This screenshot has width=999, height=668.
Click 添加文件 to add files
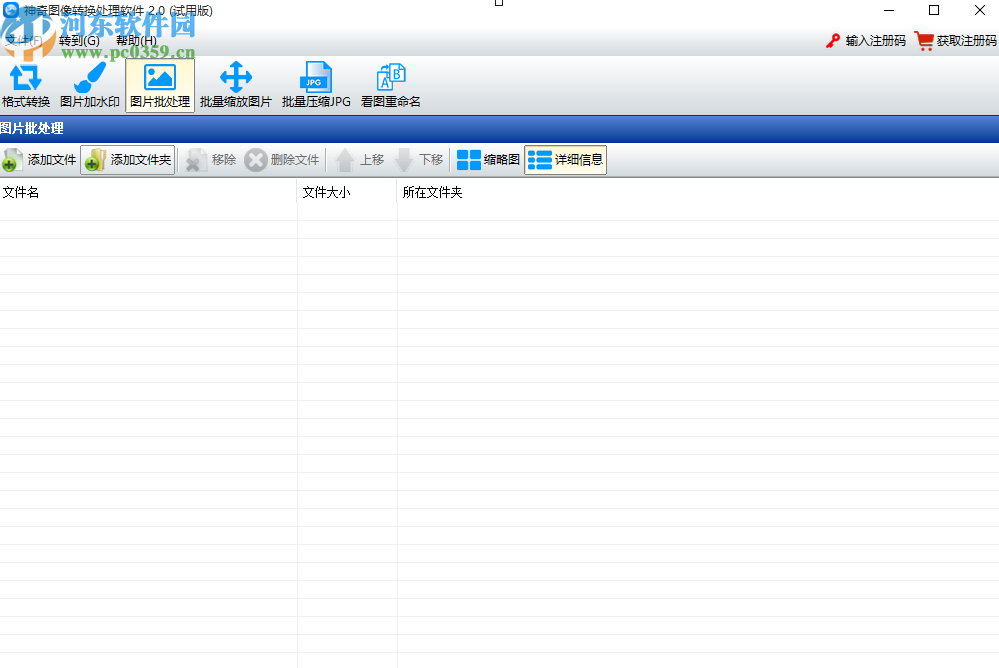[40, 160]
